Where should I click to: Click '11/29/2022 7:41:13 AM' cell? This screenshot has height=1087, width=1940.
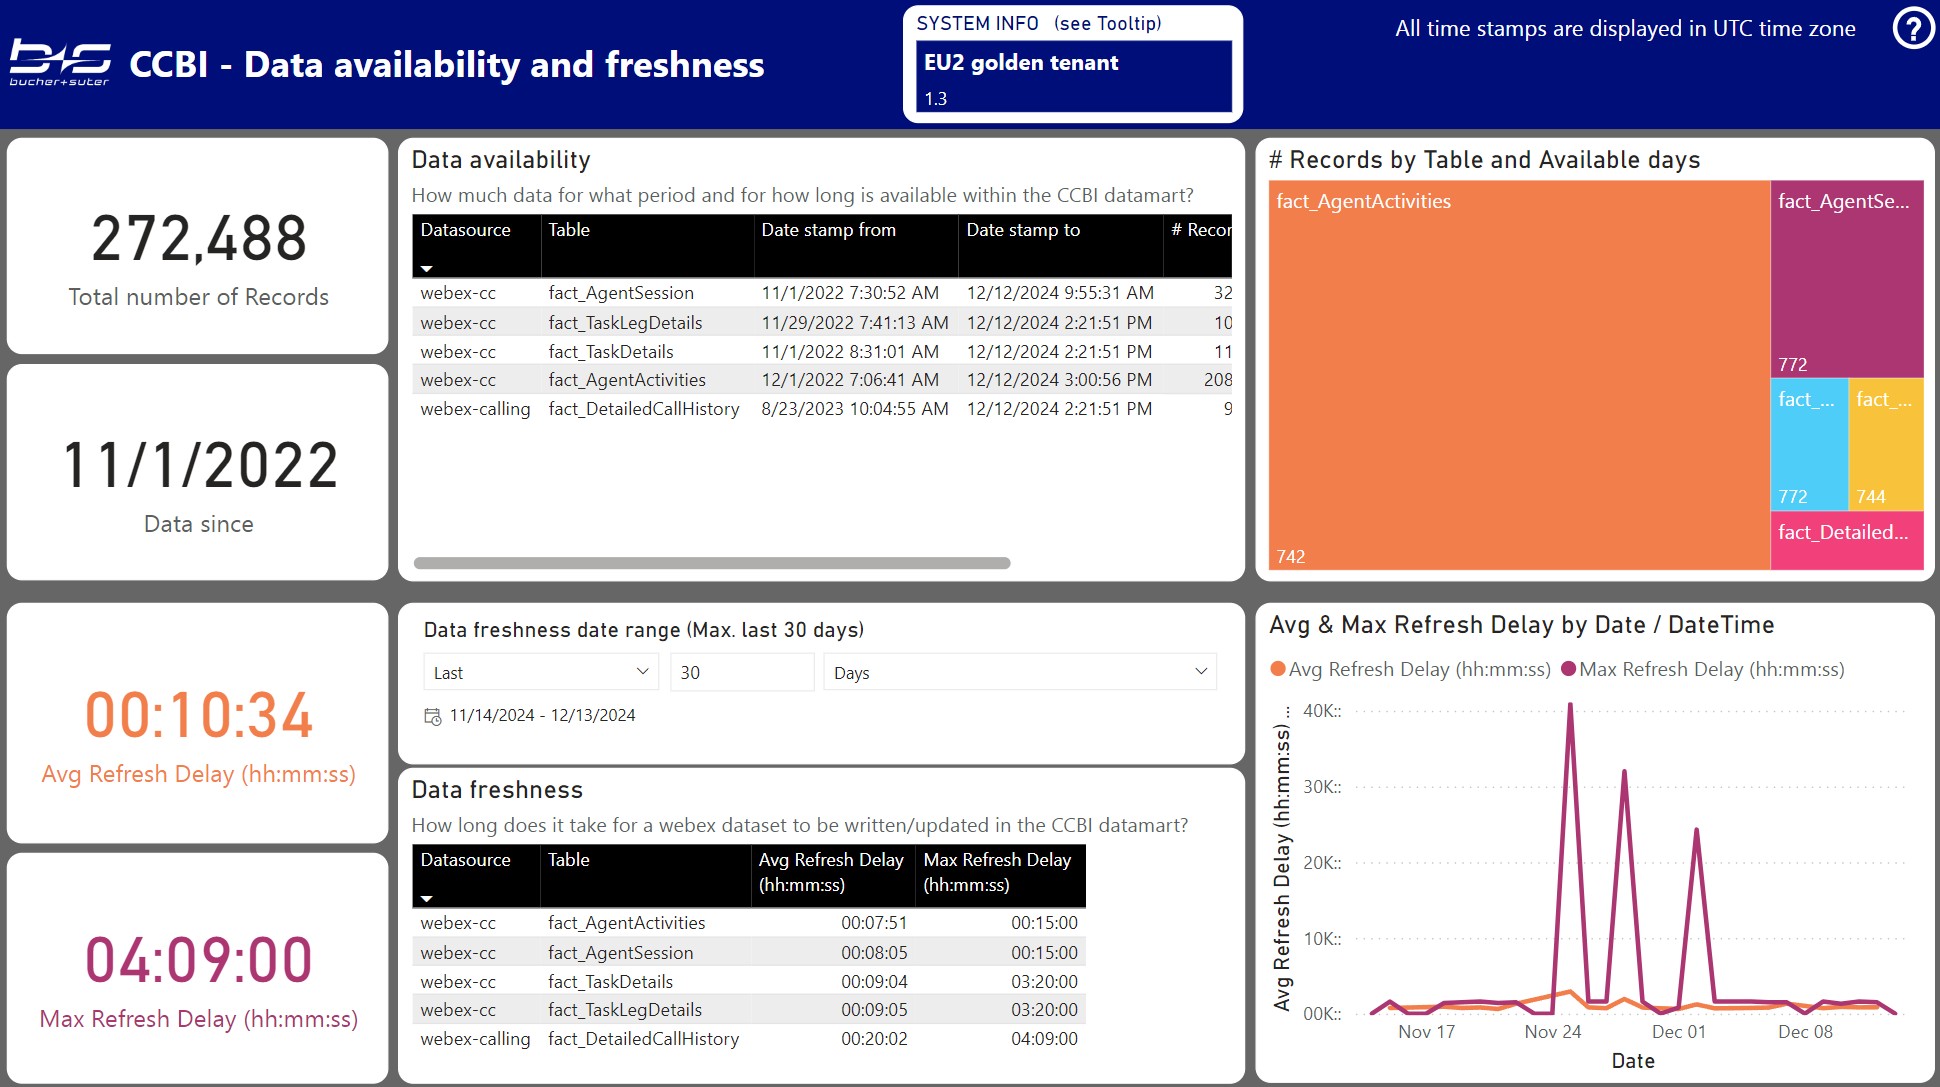pyautogui.click(x=855, y=323)
